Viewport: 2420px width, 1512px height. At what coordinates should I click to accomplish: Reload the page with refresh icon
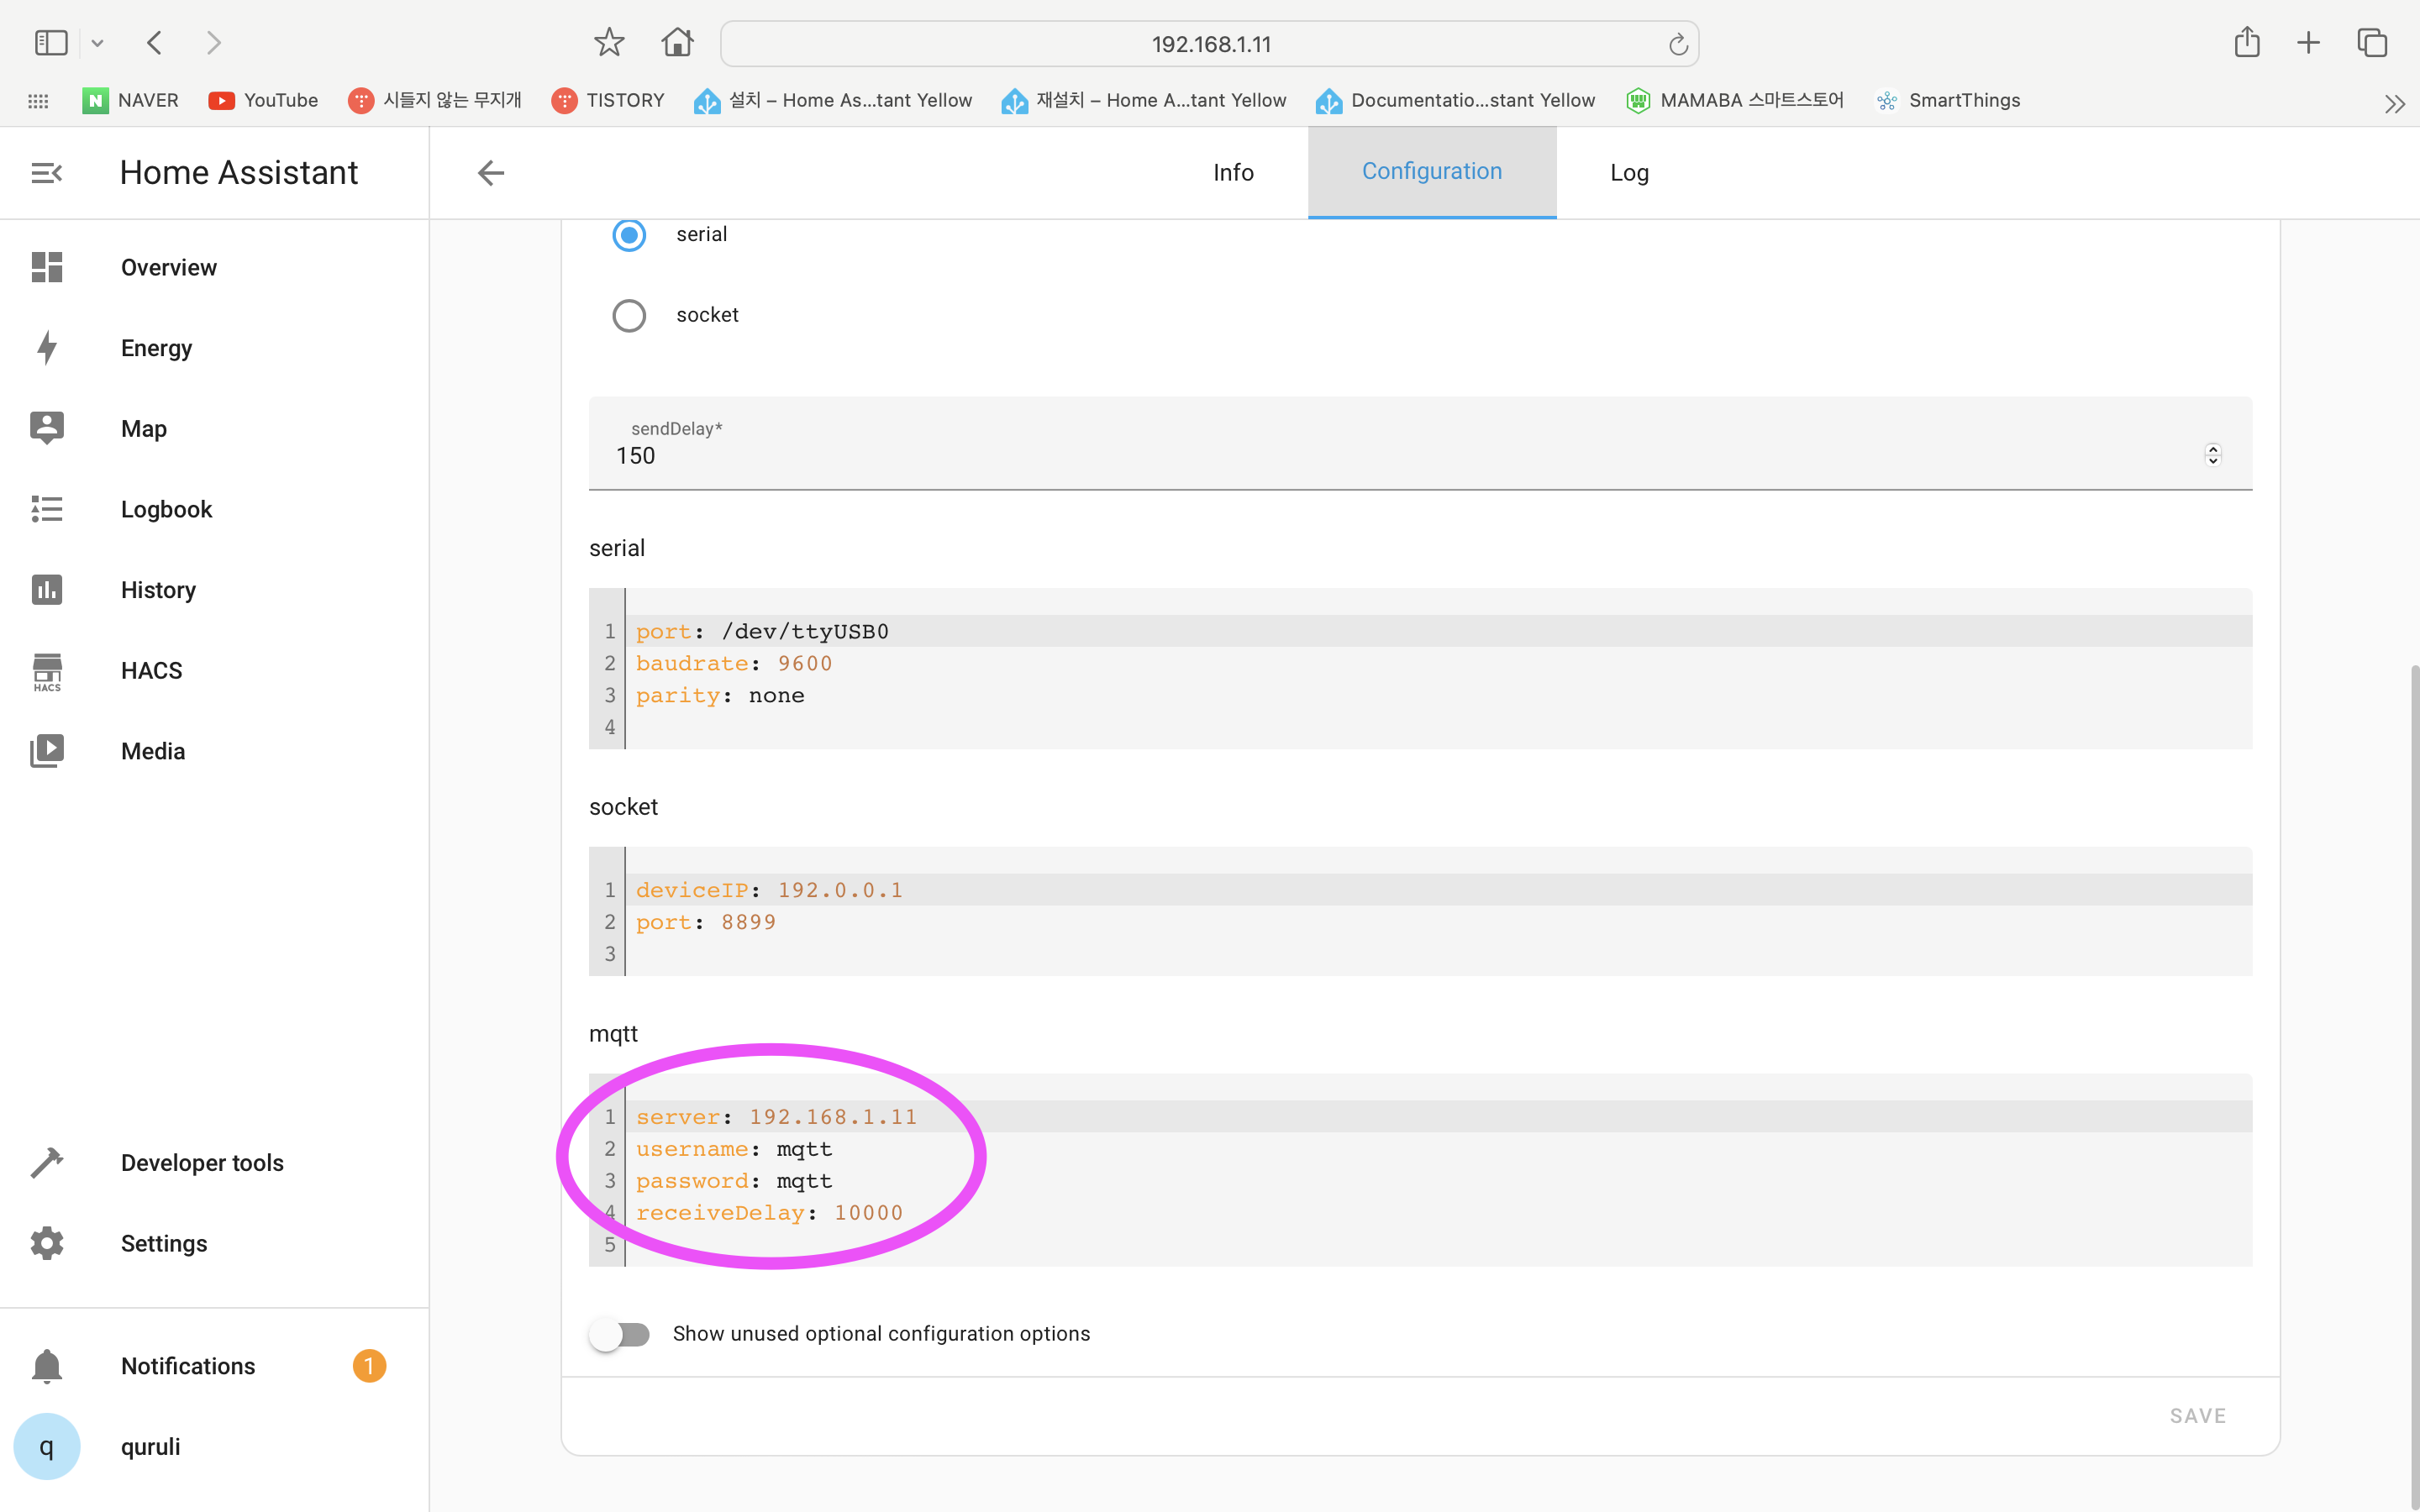coord(1678,44)
